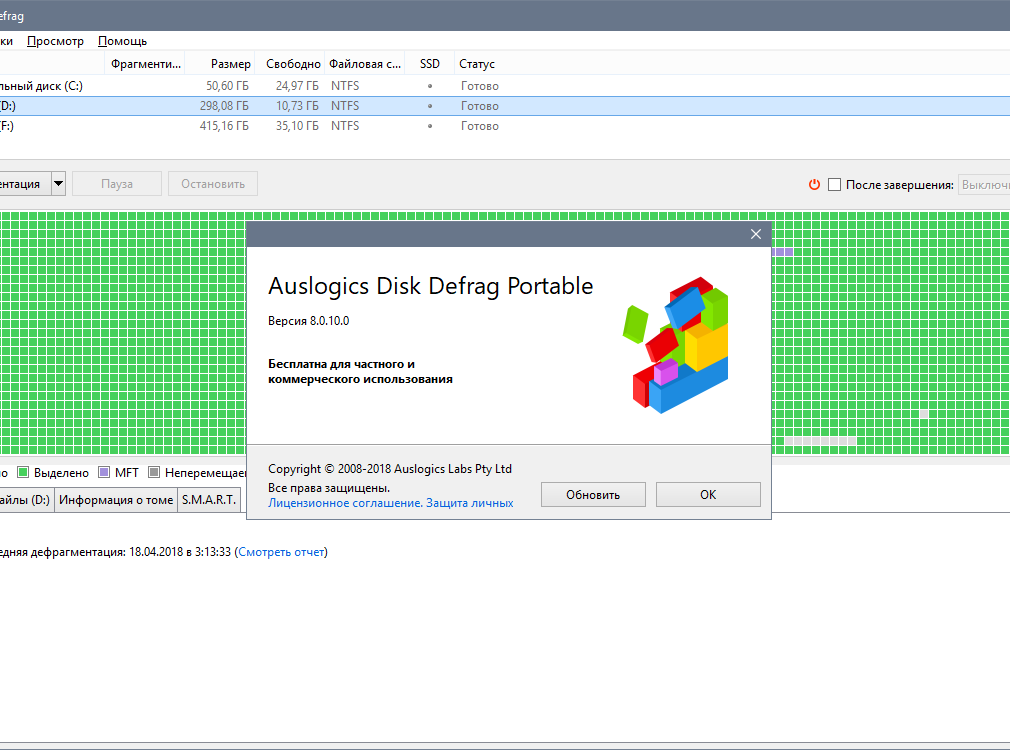Click the SSD column header

click(430, 64)
